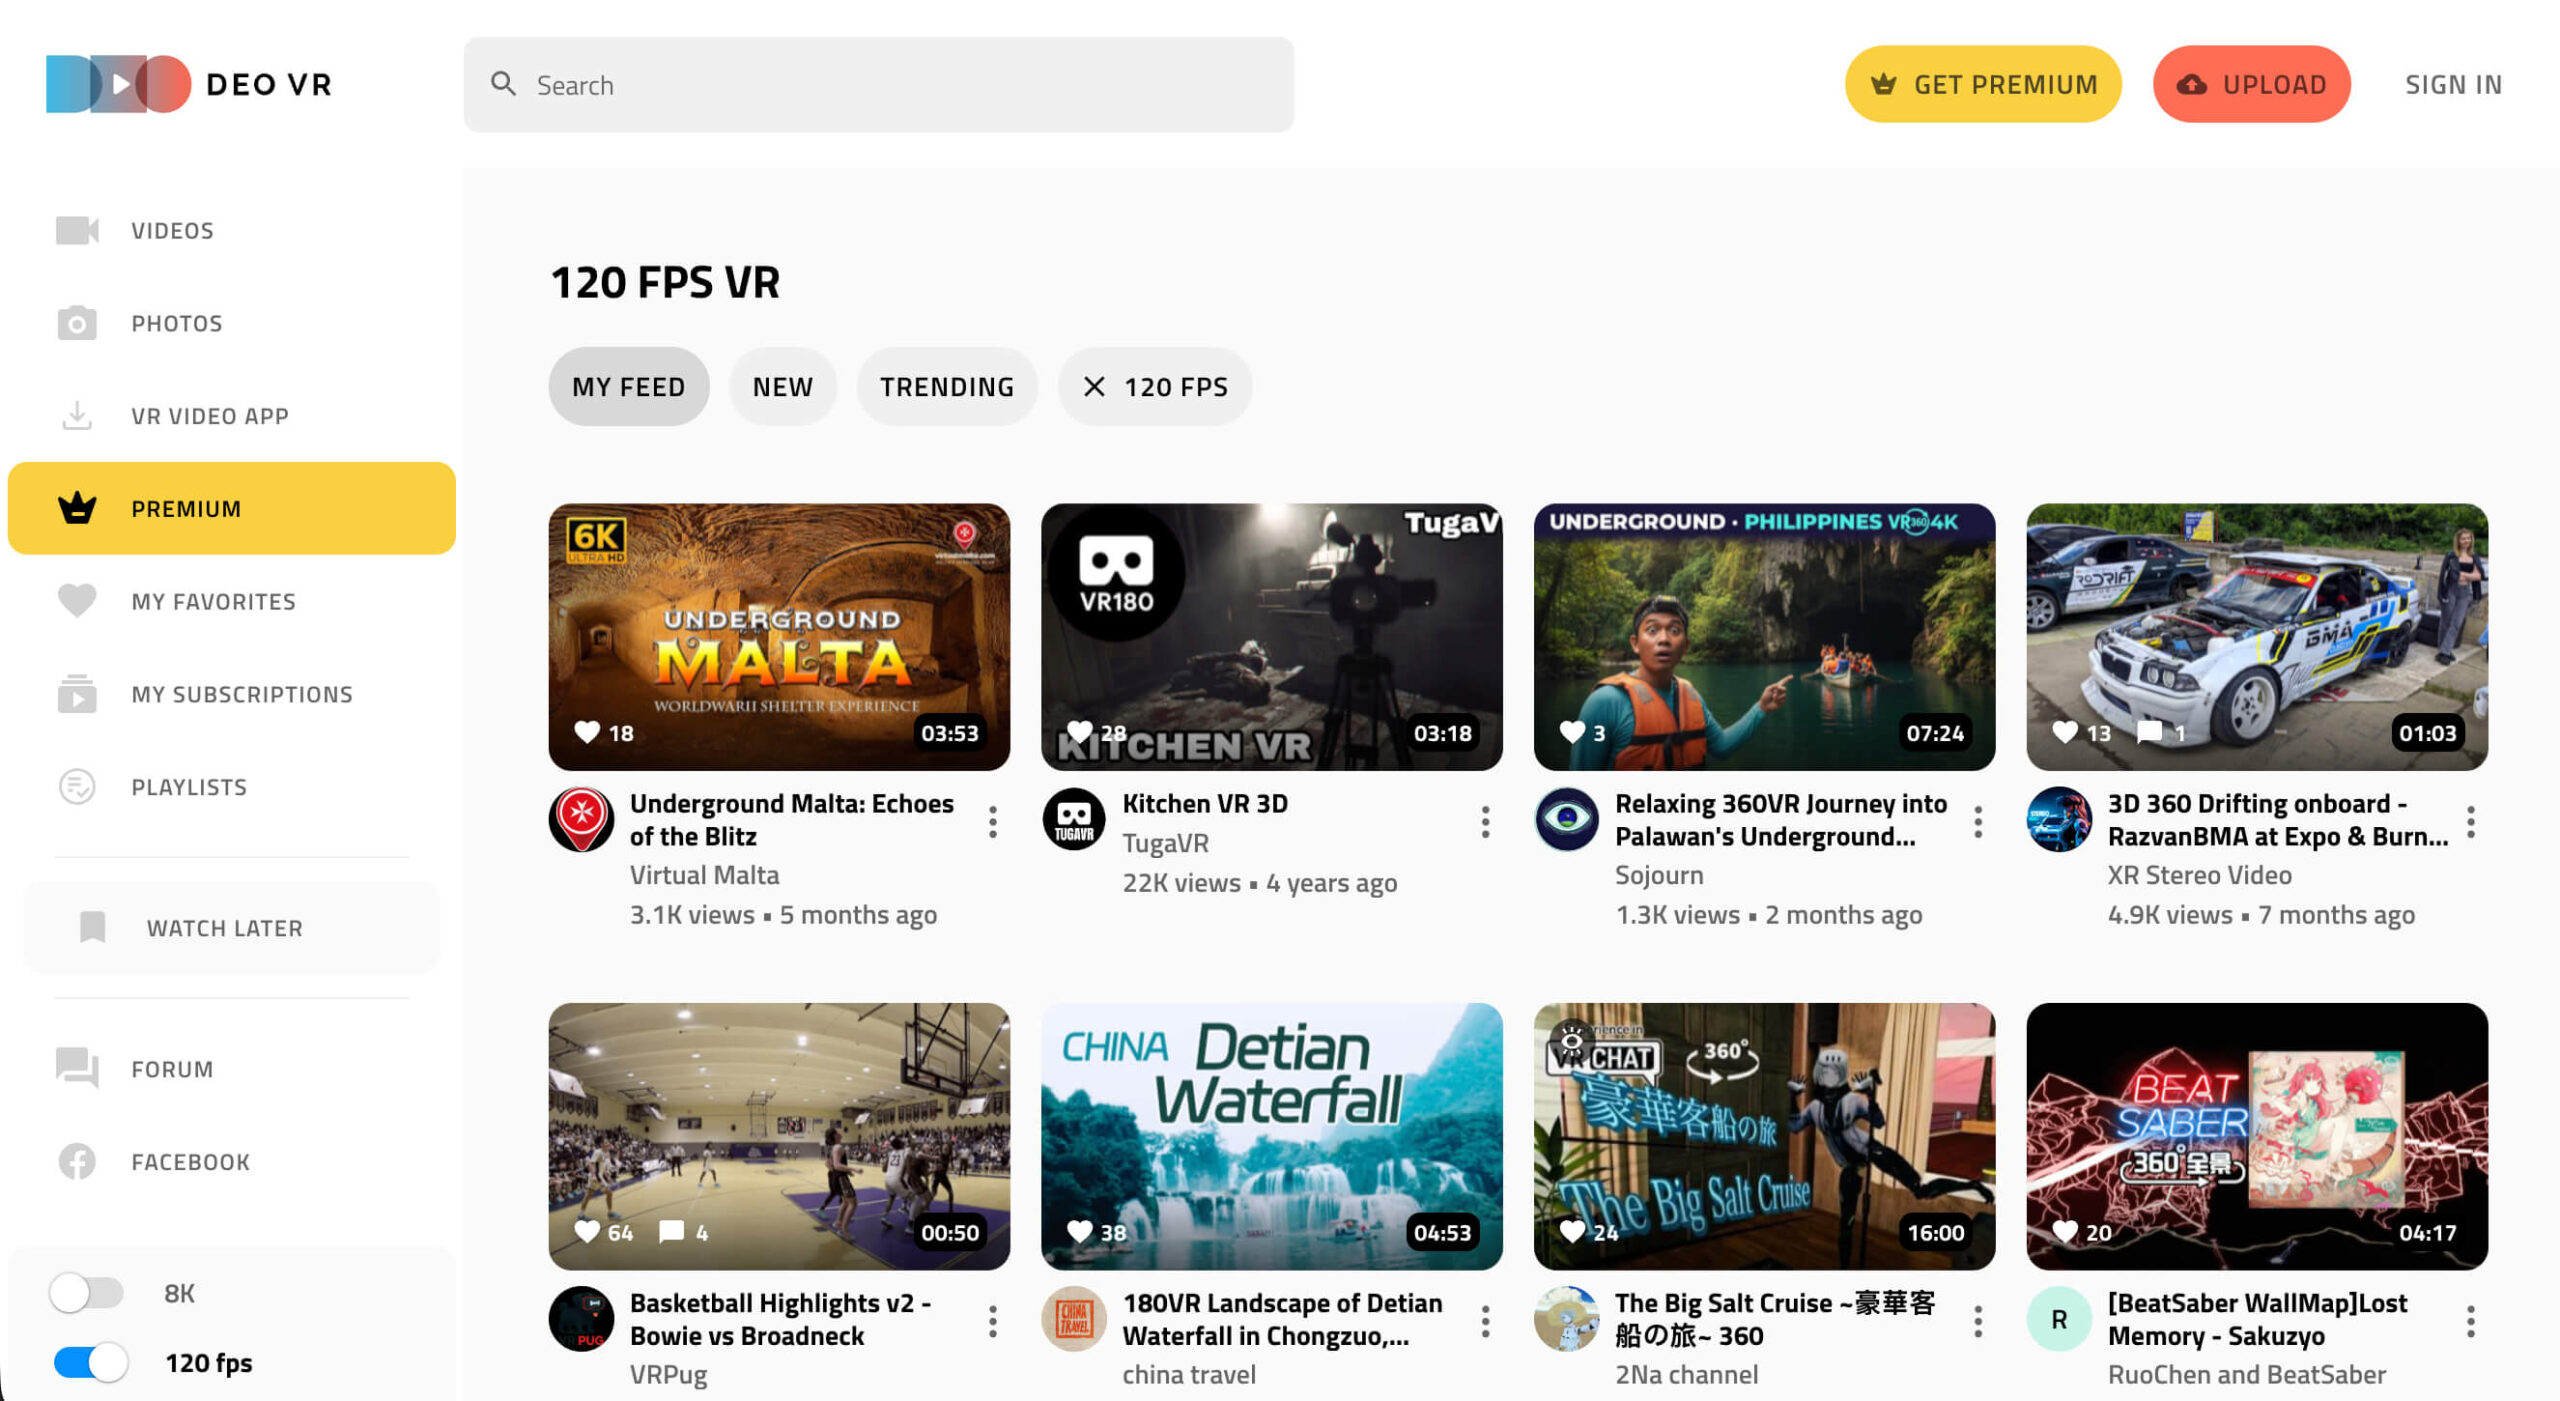Viewport: 2560px width, 1401px height.
Task: Open the Facebook icon link
Action: coord(77,1161)
